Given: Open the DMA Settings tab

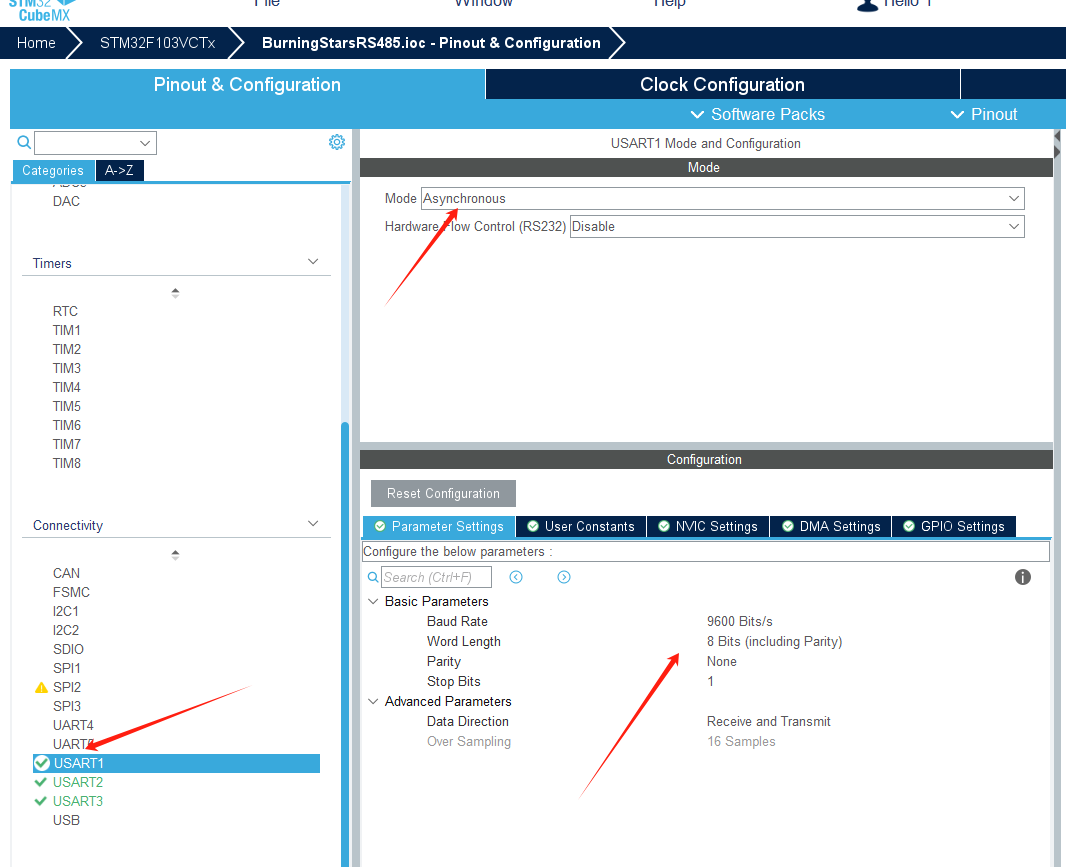Looking at the screenshot, I should pyautogui.click(x=831, y=526).
